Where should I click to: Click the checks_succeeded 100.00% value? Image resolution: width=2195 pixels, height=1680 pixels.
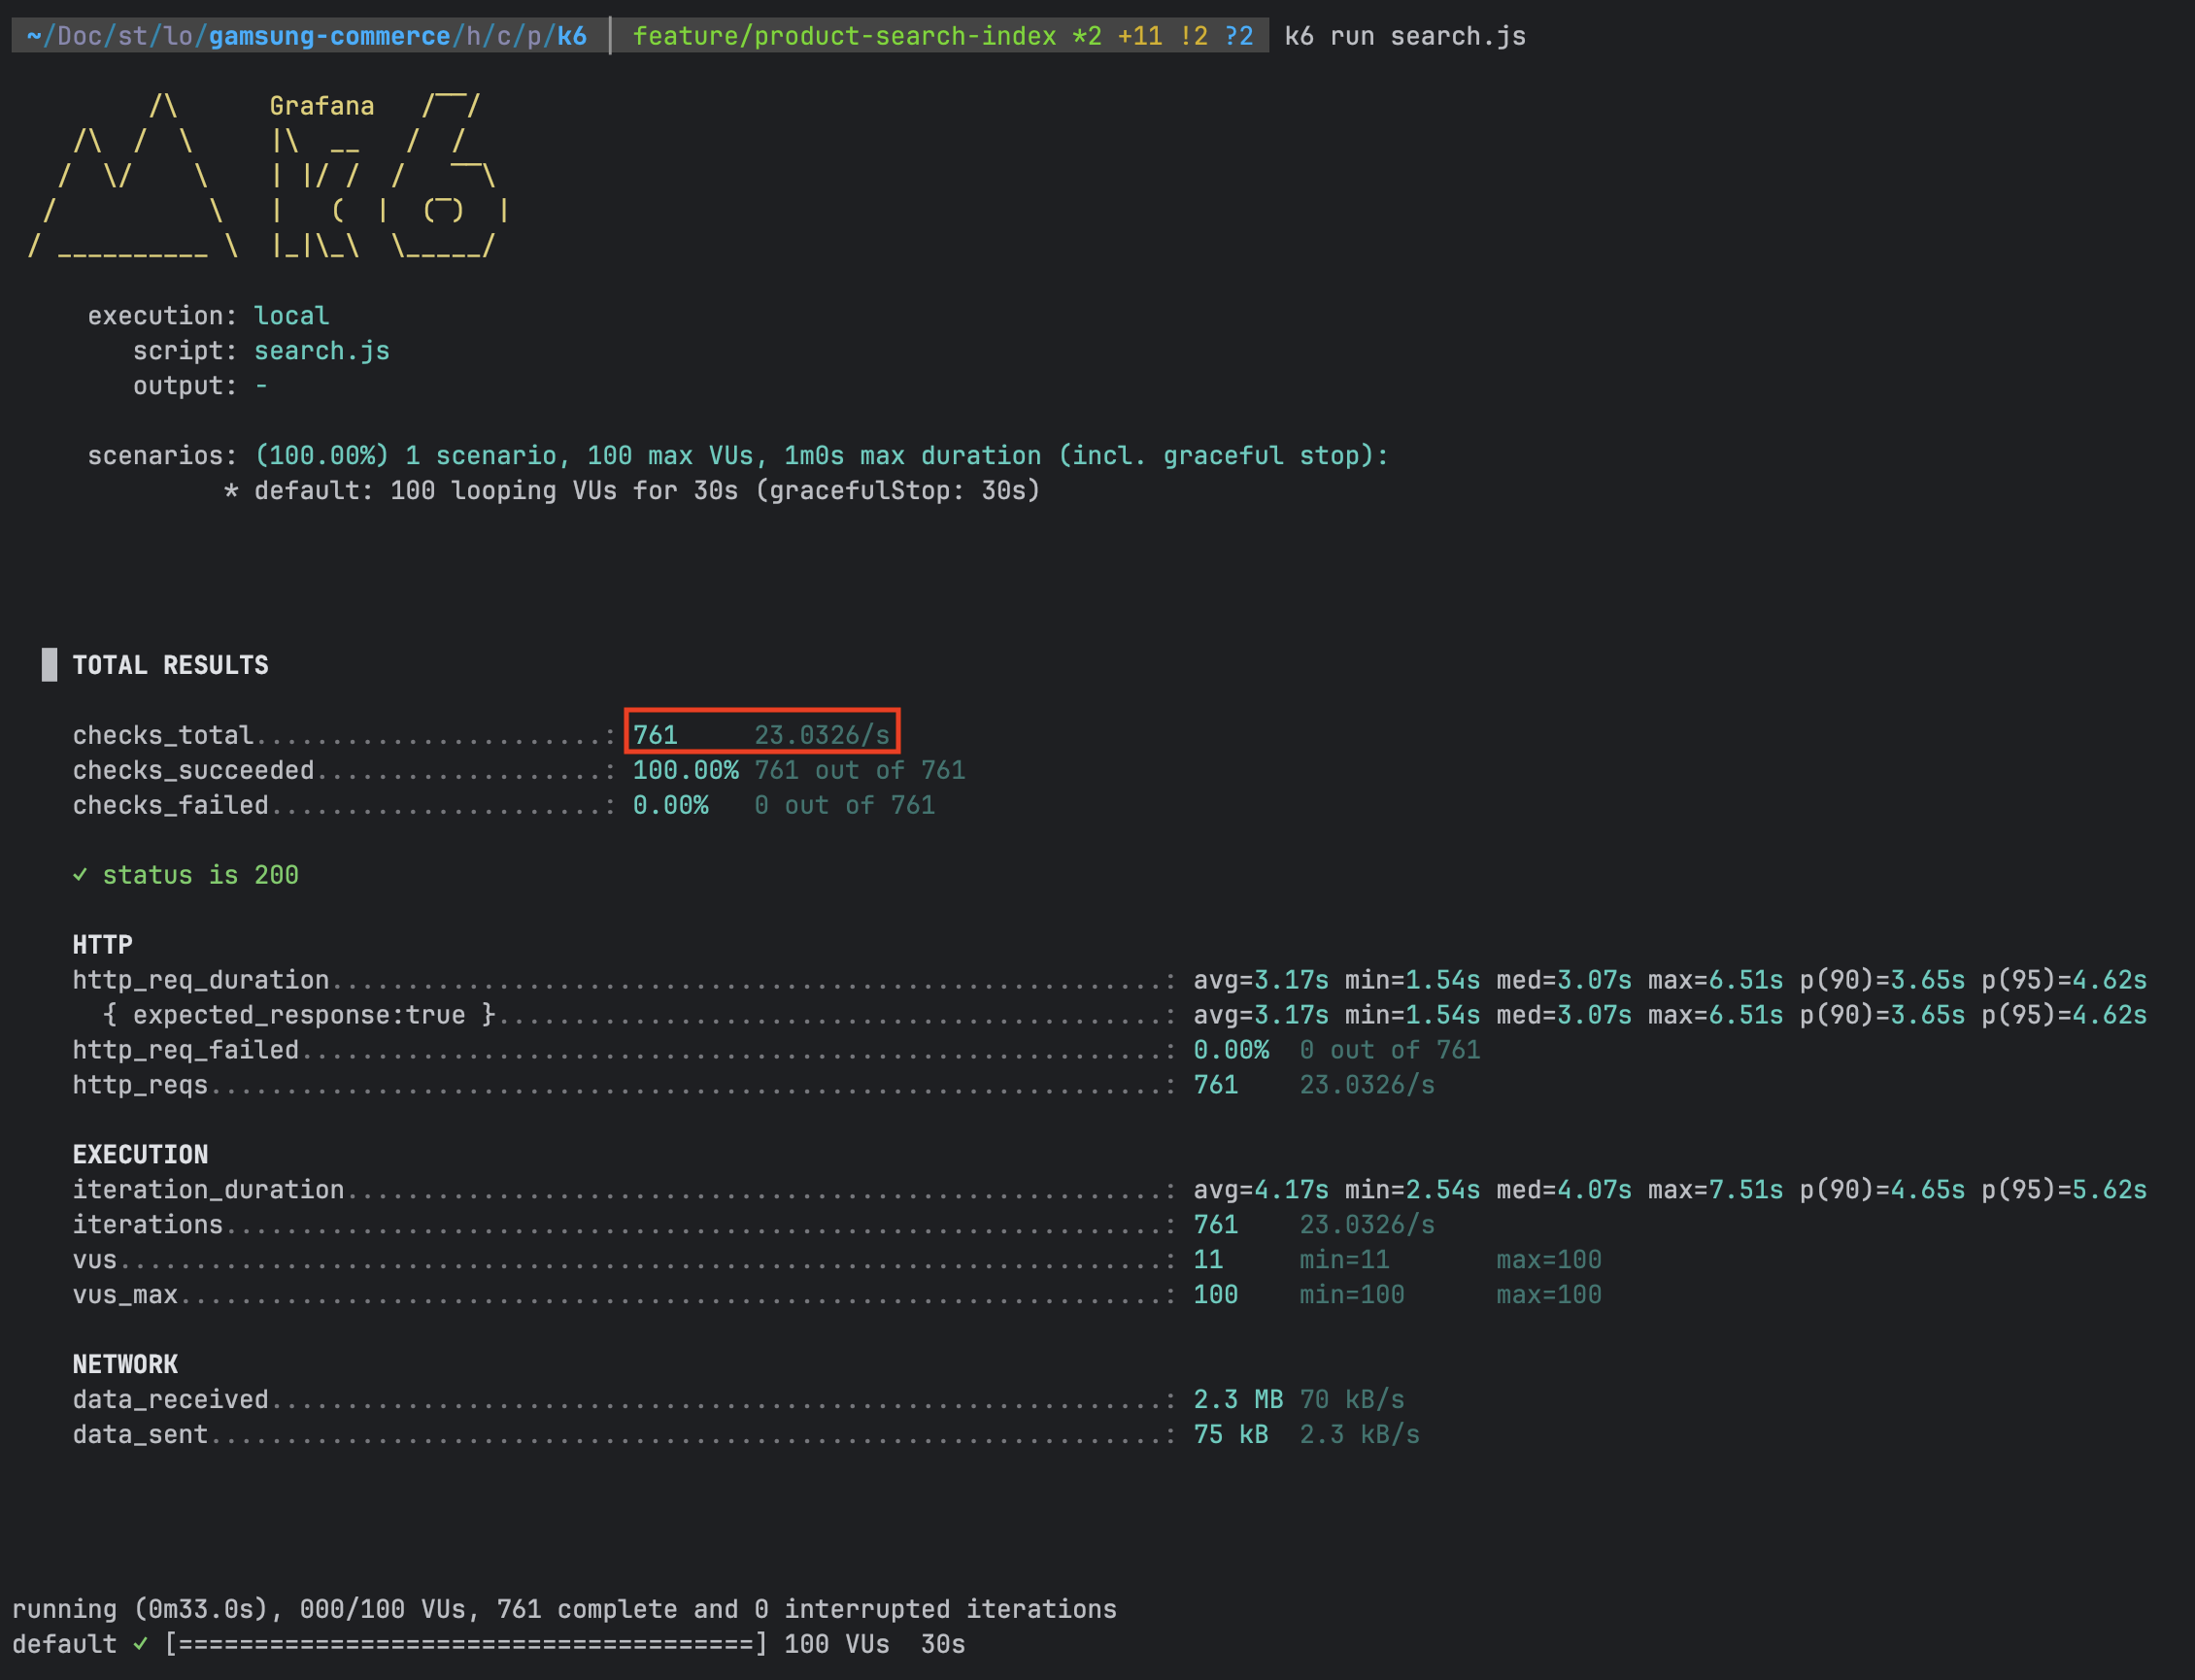click(685, 770)
